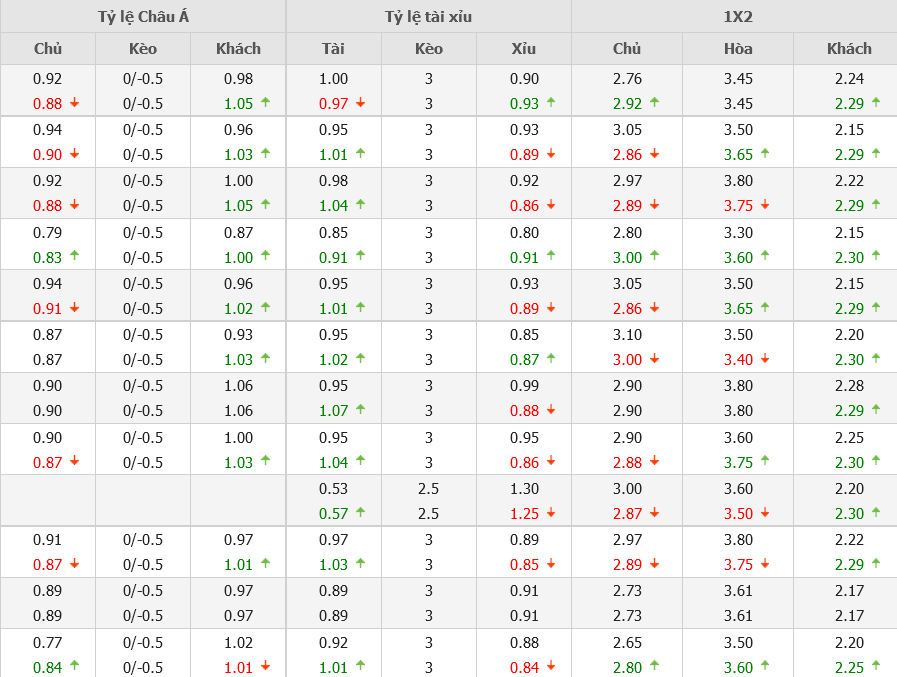Click the red down arrow beside 1.25
897x677 pixels.
click(x=550, y=513)
